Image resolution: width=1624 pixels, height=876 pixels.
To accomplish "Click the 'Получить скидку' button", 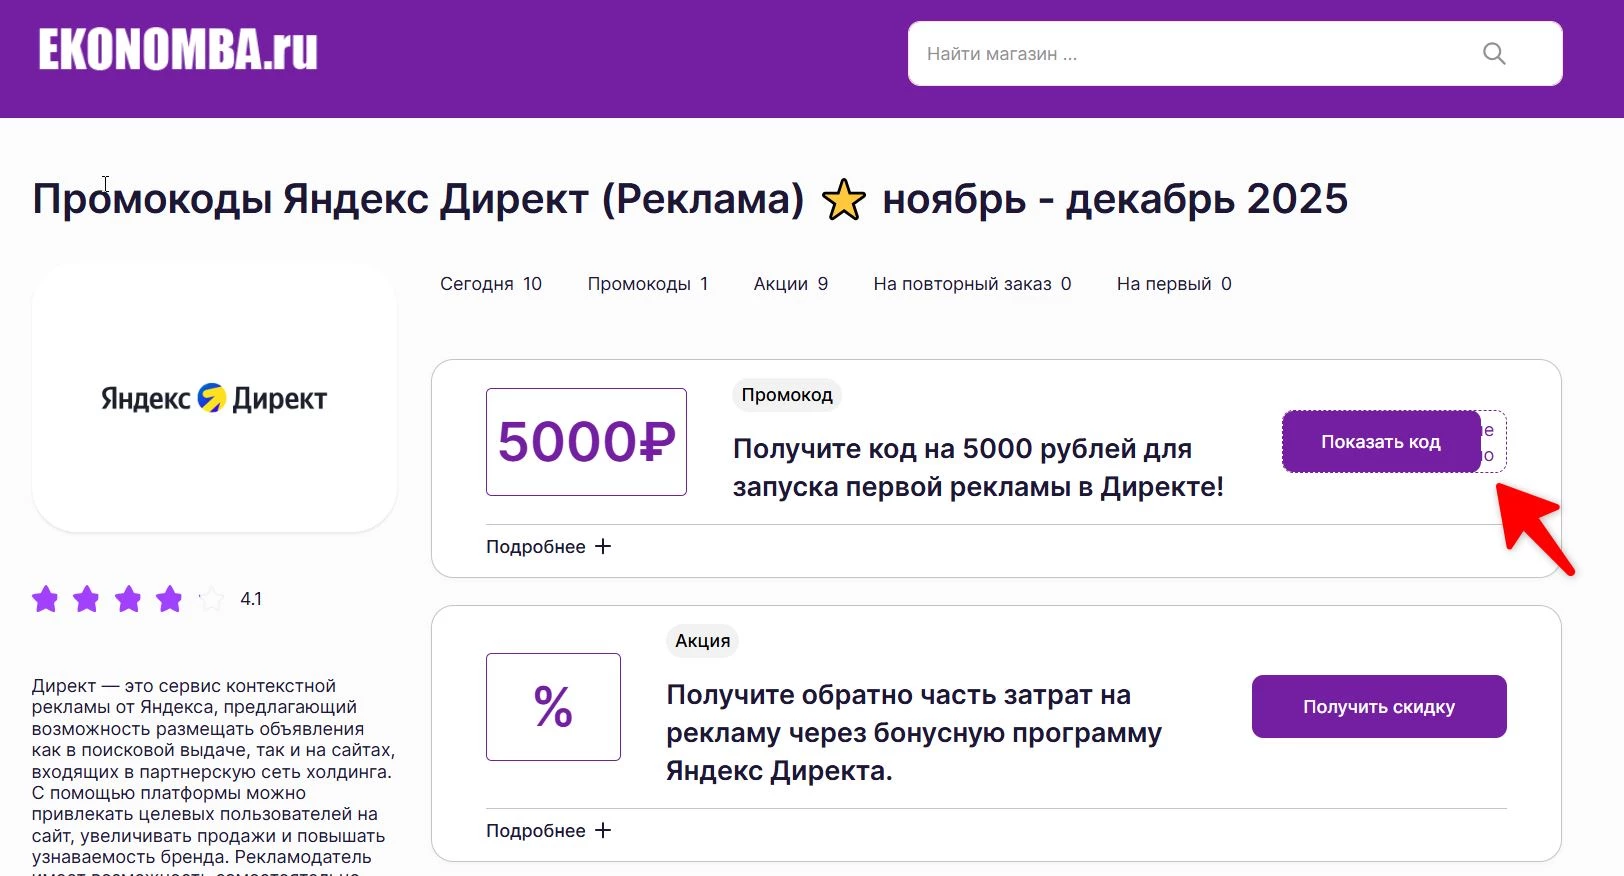I will point(1379,707).
